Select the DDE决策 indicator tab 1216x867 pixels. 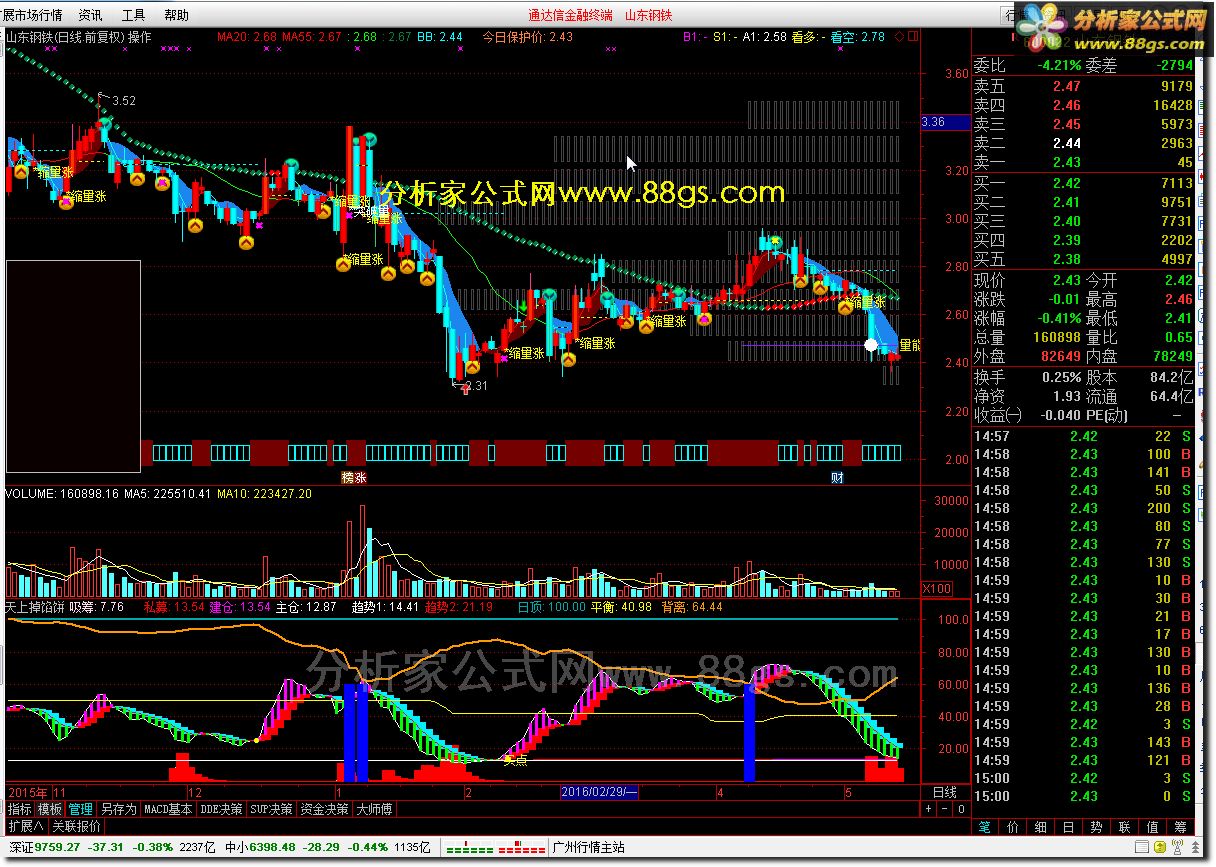pos(221,809)
